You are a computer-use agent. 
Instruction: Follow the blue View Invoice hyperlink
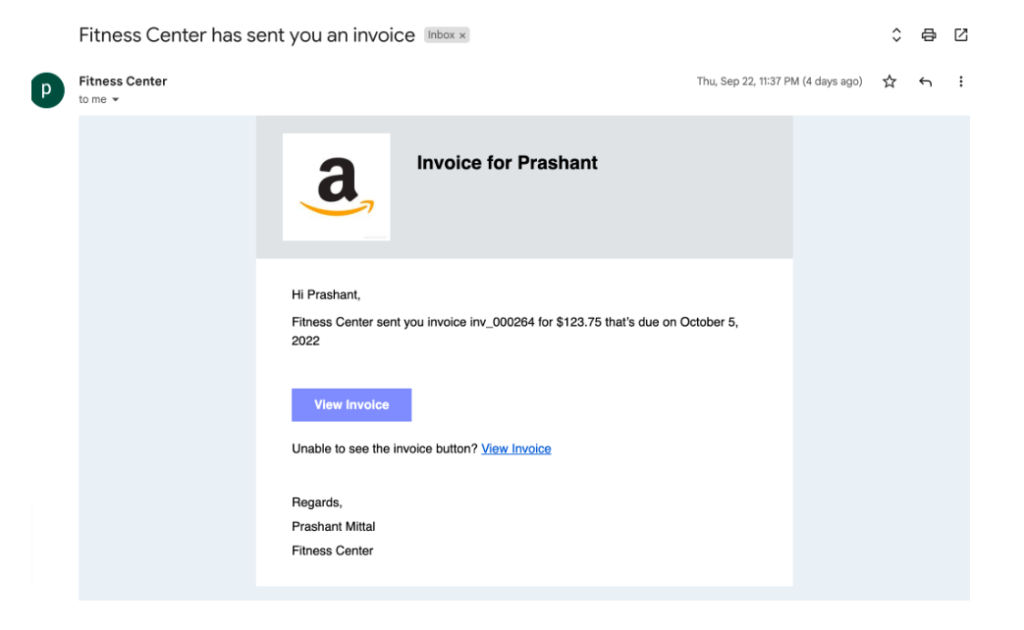coord(516,449)
